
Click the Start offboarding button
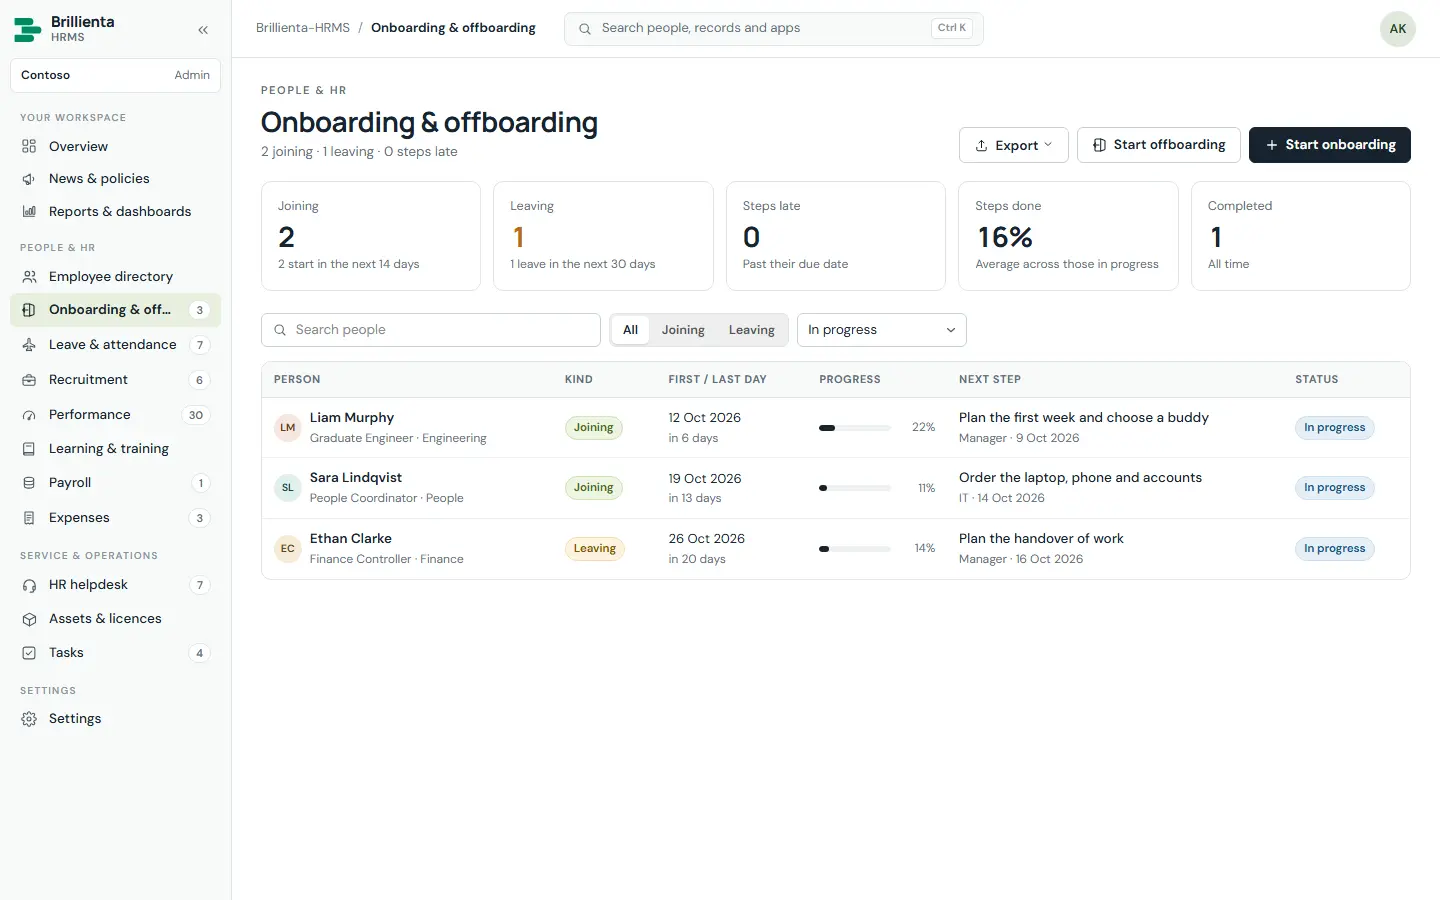tap(1158, 145)
